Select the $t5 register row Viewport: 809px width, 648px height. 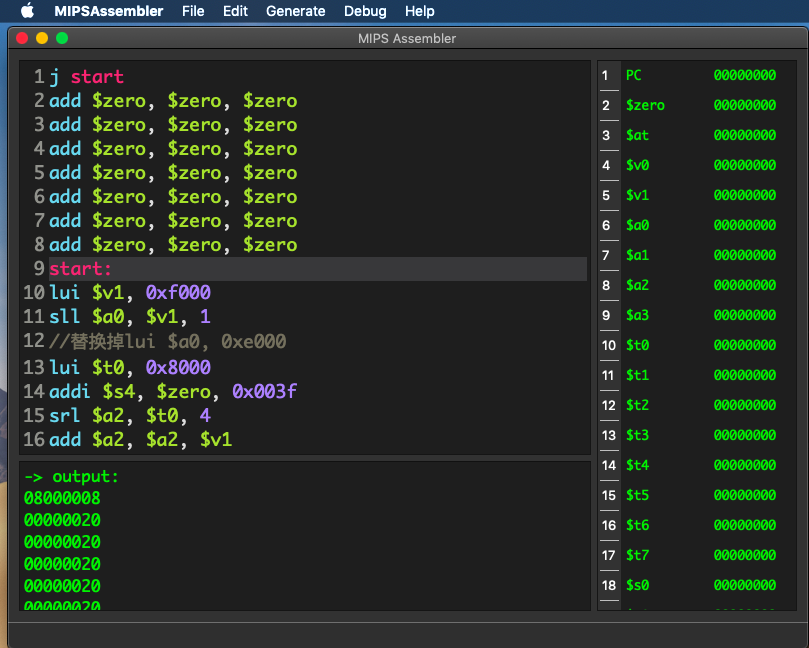pyautogui.click(x=697, y=495)
